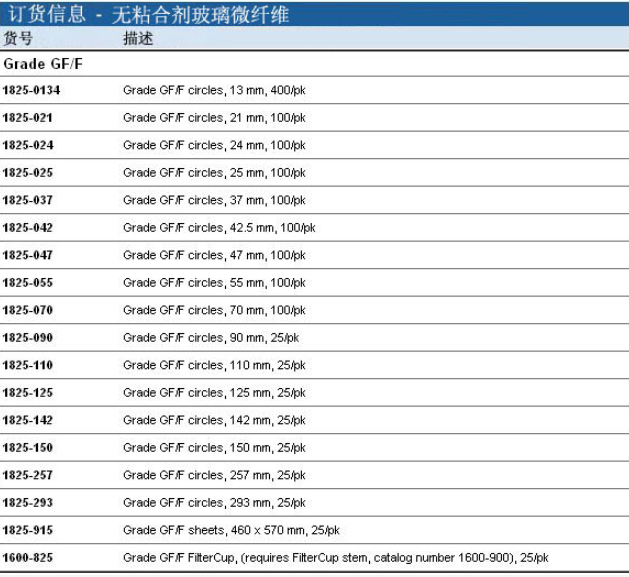Select catalog number 1825-047
The width and height of the screenshot is (629, 577).
click(28, 255)
